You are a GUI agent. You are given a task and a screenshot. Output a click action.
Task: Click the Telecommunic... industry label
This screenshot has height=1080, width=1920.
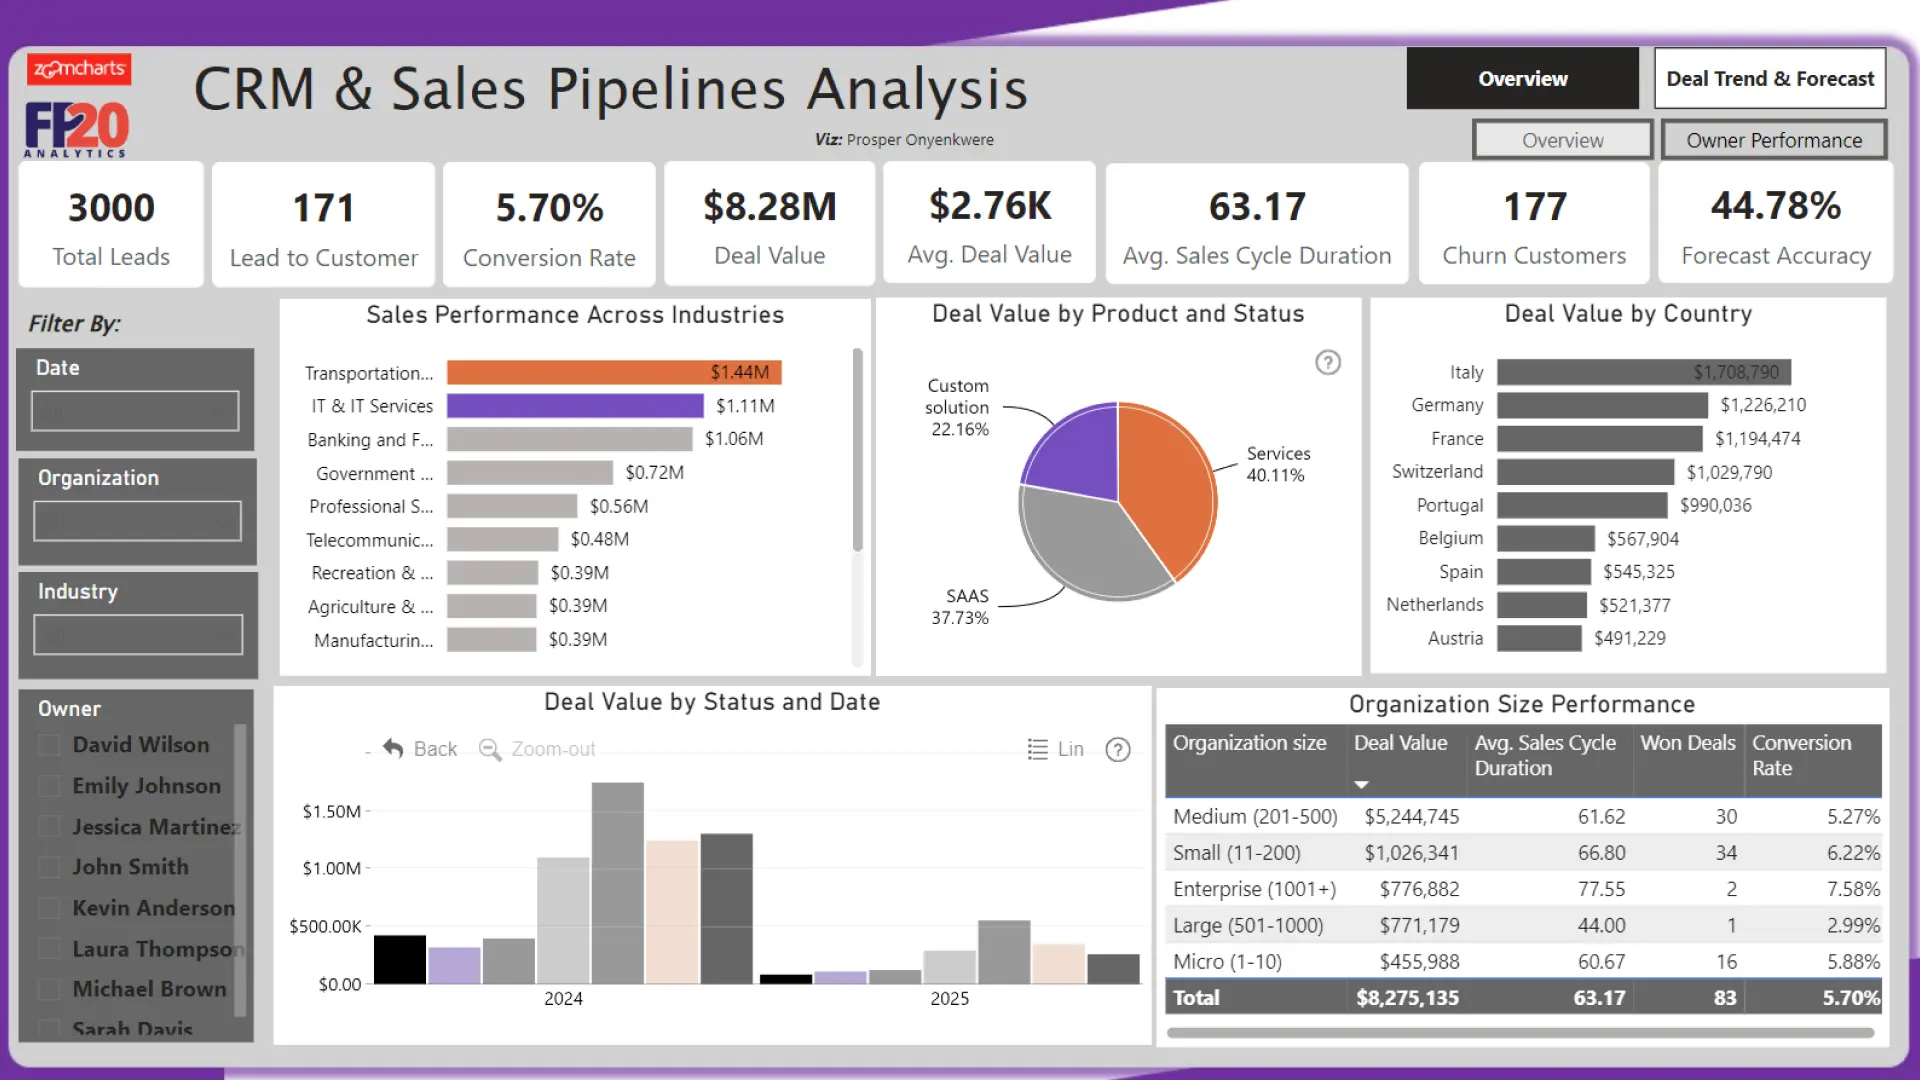369,540
